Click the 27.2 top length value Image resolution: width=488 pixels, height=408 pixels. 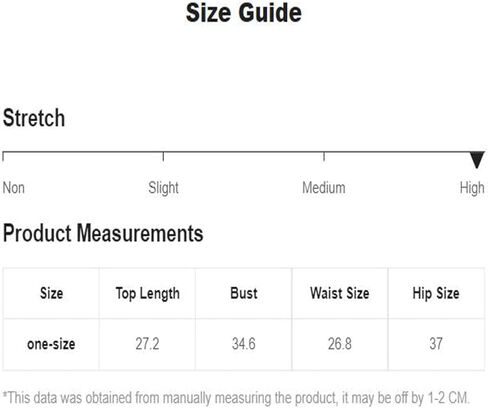click(x=147, y=344)
